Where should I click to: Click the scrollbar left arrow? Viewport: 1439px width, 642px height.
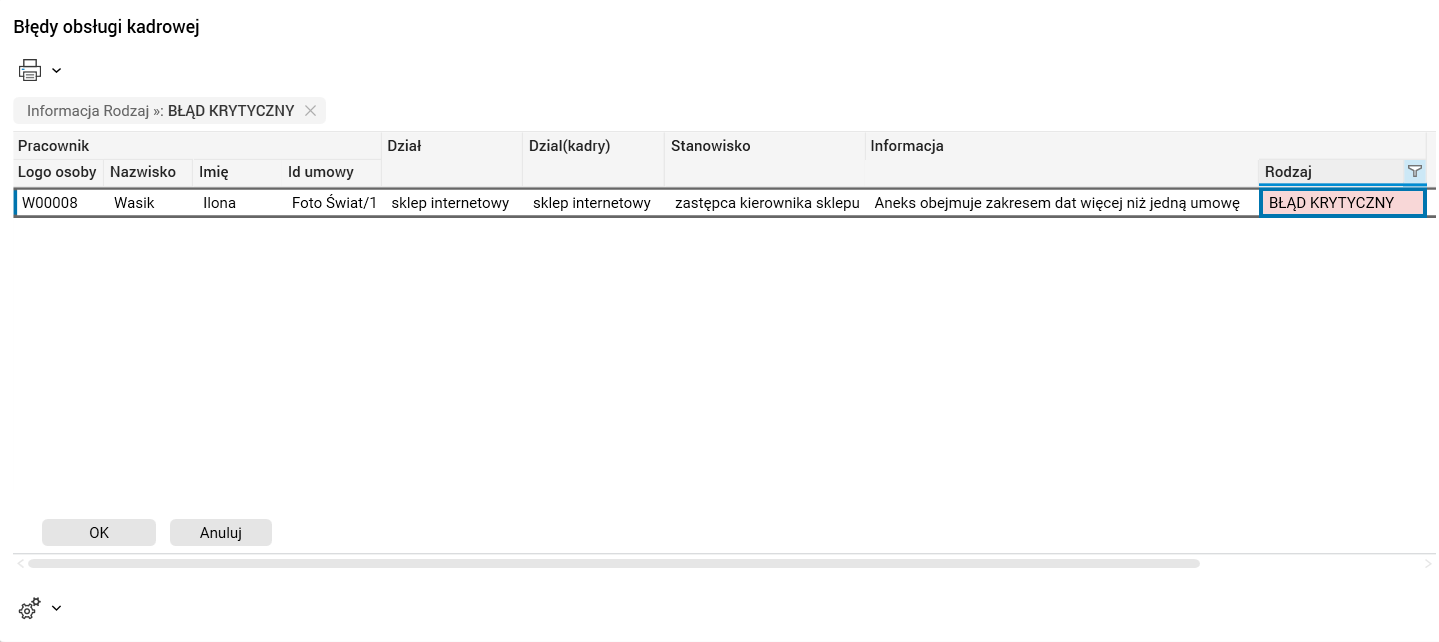pos(21,564)
